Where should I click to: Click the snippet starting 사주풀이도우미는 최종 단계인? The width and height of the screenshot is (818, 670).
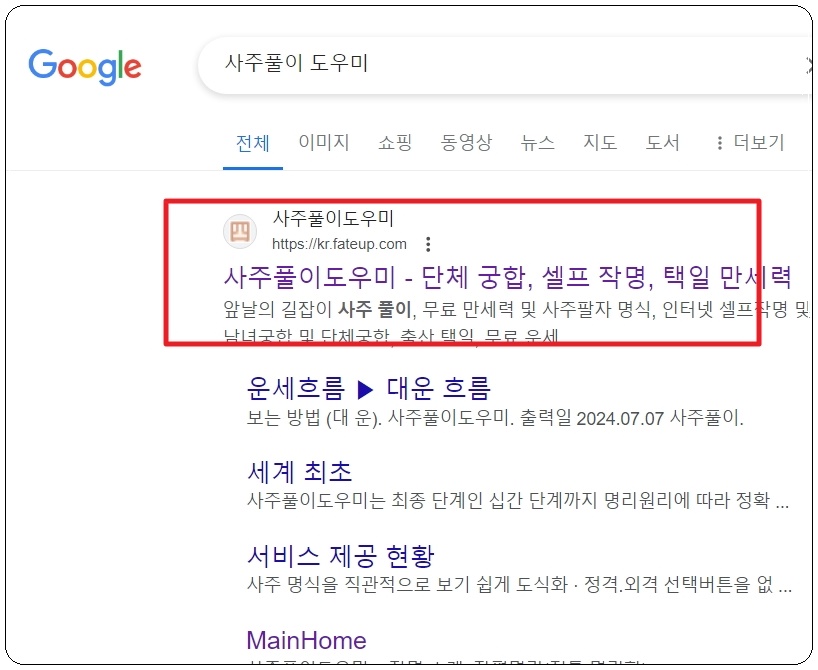click(x=518, y=500)
